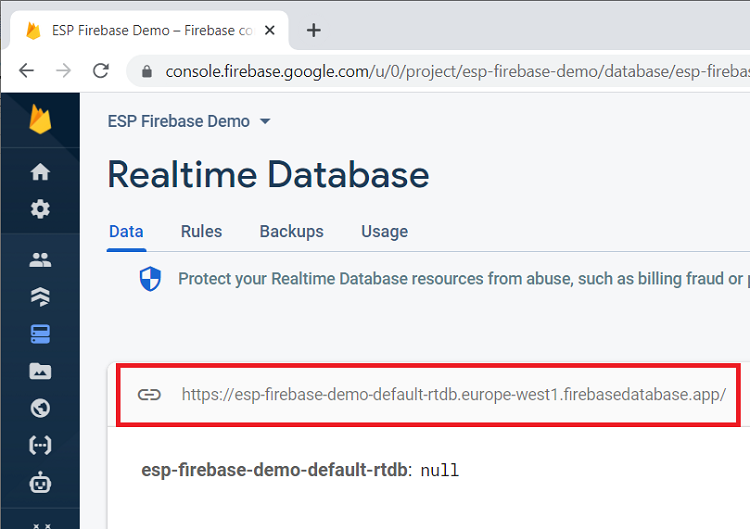The width and height of the screenshot is (750, 529).
Task: Switch to the Usage tab
Action: pyautogui.click(x=385, y=231)
